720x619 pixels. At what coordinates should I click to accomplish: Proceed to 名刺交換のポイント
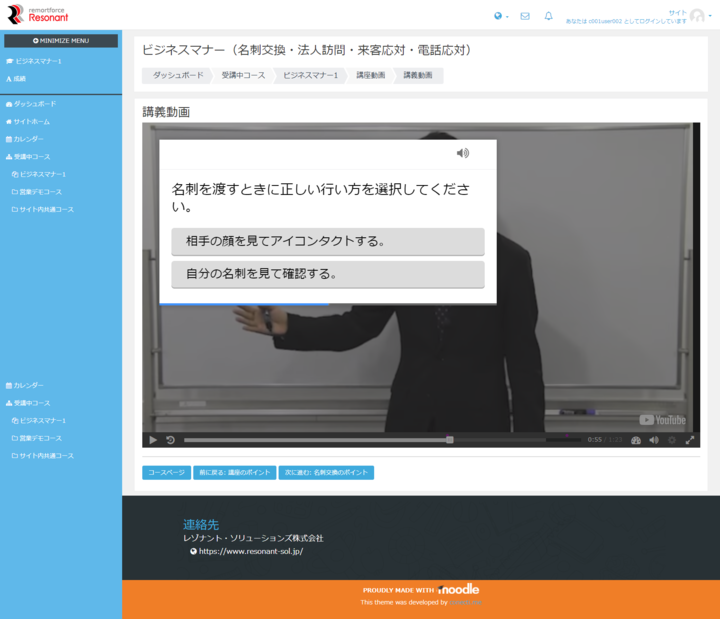[x=326, y=473]
